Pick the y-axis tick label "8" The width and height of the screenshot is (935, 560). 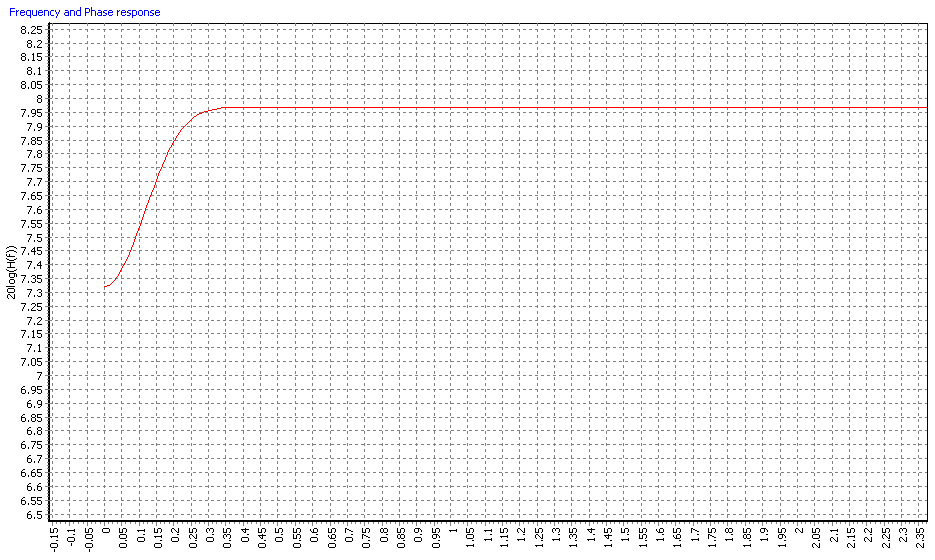tap(39, 99)
